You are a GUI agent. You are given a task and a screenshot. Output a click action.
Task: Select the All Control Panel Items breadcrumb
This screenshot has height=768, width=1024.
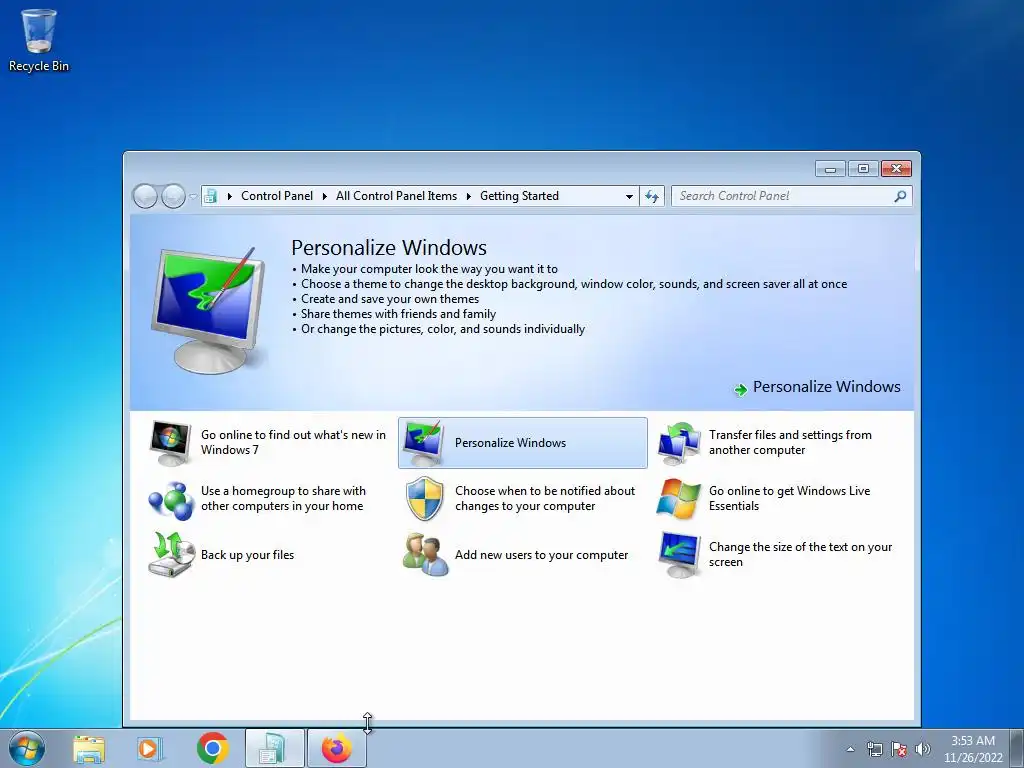396,196
